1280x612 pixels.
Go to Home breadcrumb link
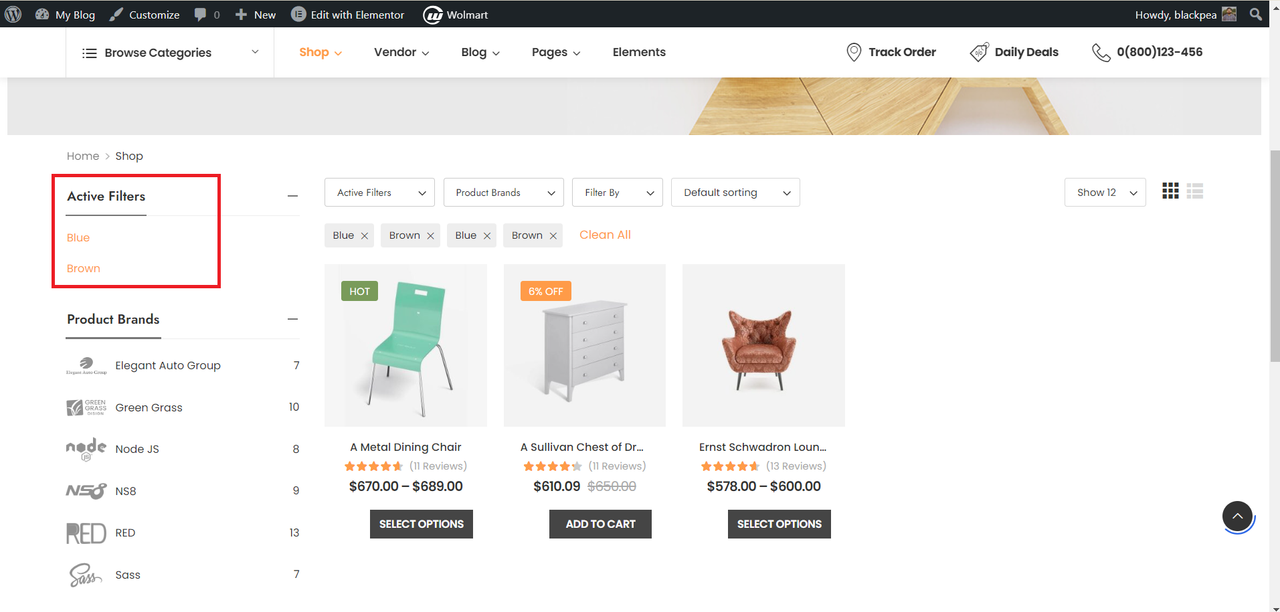(83, 156)
